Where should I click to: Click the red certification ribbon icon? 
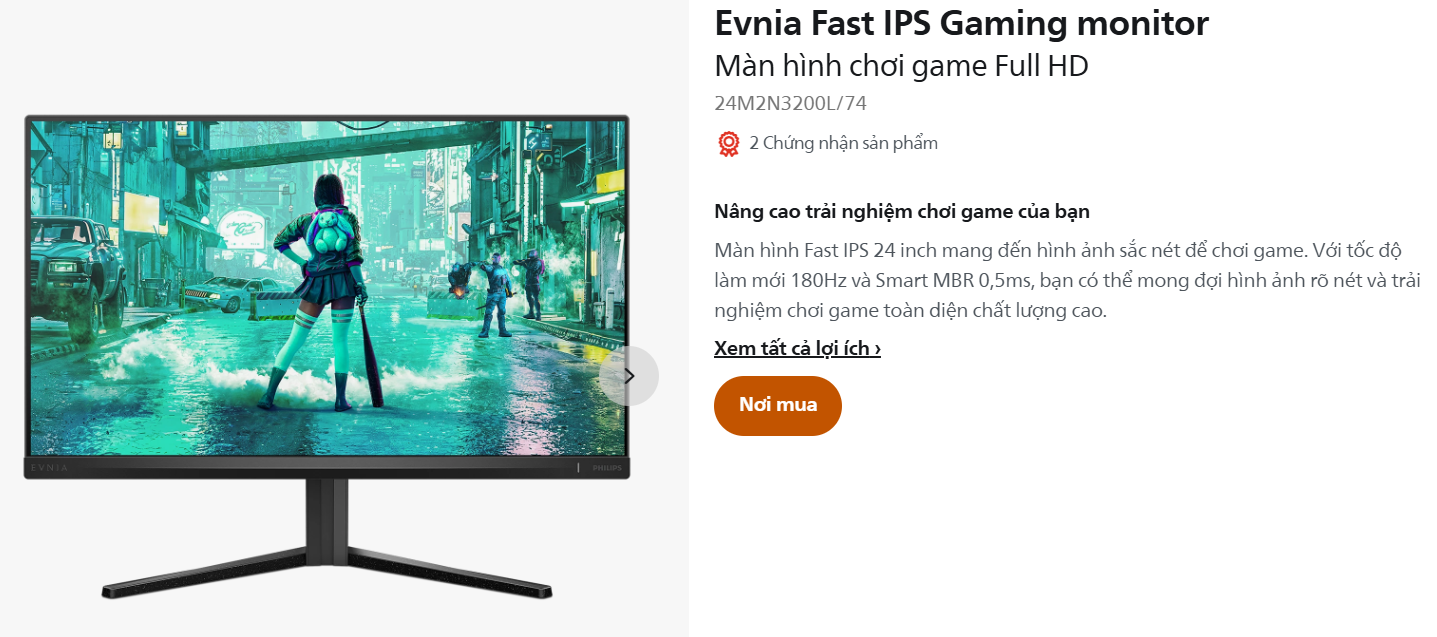coord(728,144)
